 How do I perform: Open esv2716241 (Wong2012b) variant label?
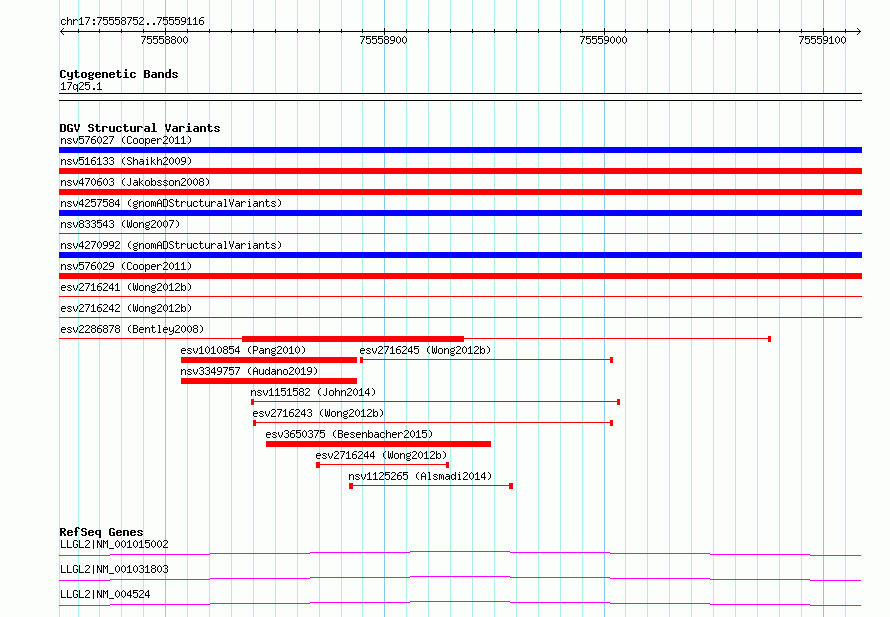coord(126,287)
